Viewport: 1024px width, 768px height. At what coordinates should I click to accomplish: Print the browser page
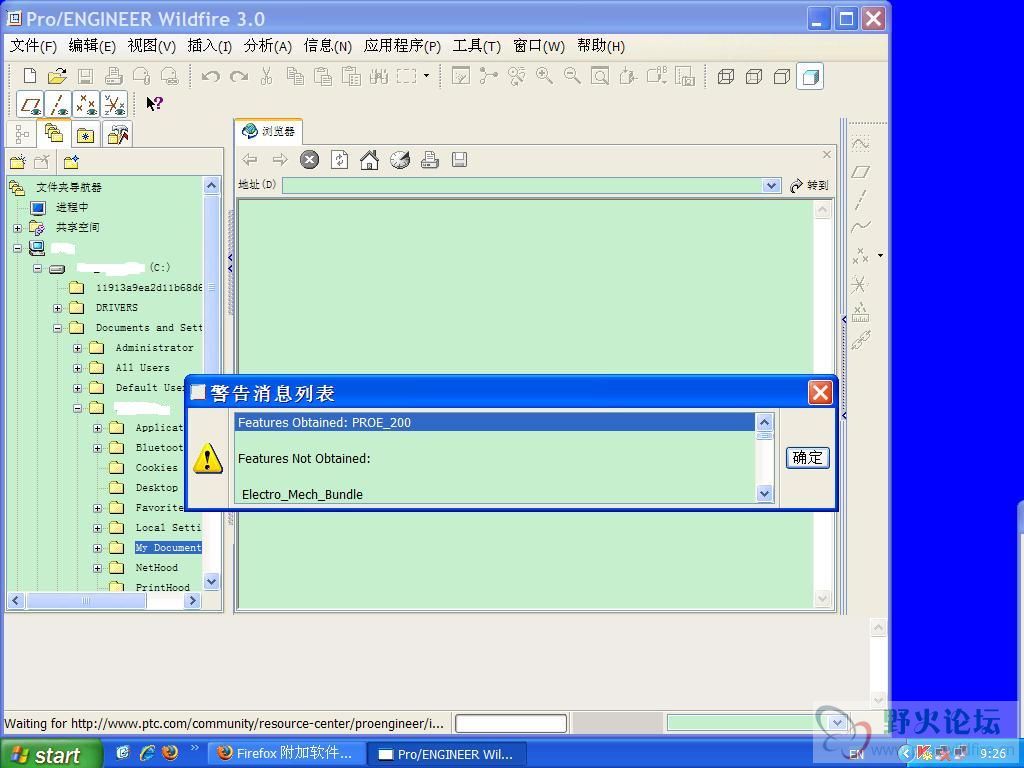pos(429,160)
